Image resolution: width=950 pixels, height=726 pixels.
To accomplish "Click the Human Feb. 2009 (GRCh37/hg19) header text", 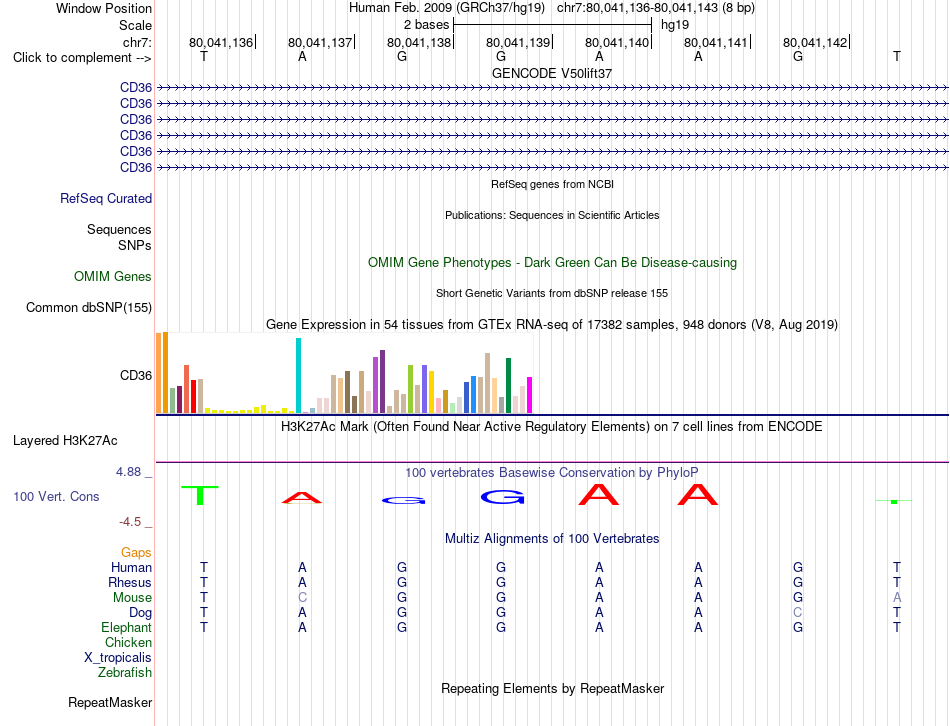I will pyautogui.click(x=447, y=8).
